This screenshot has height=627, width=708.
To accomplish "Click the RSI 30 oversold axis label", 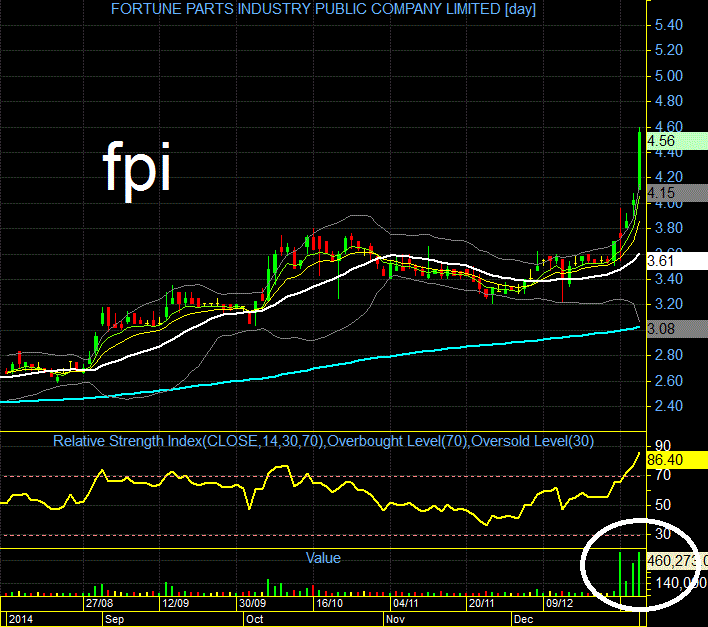I will tap(663, 534).
